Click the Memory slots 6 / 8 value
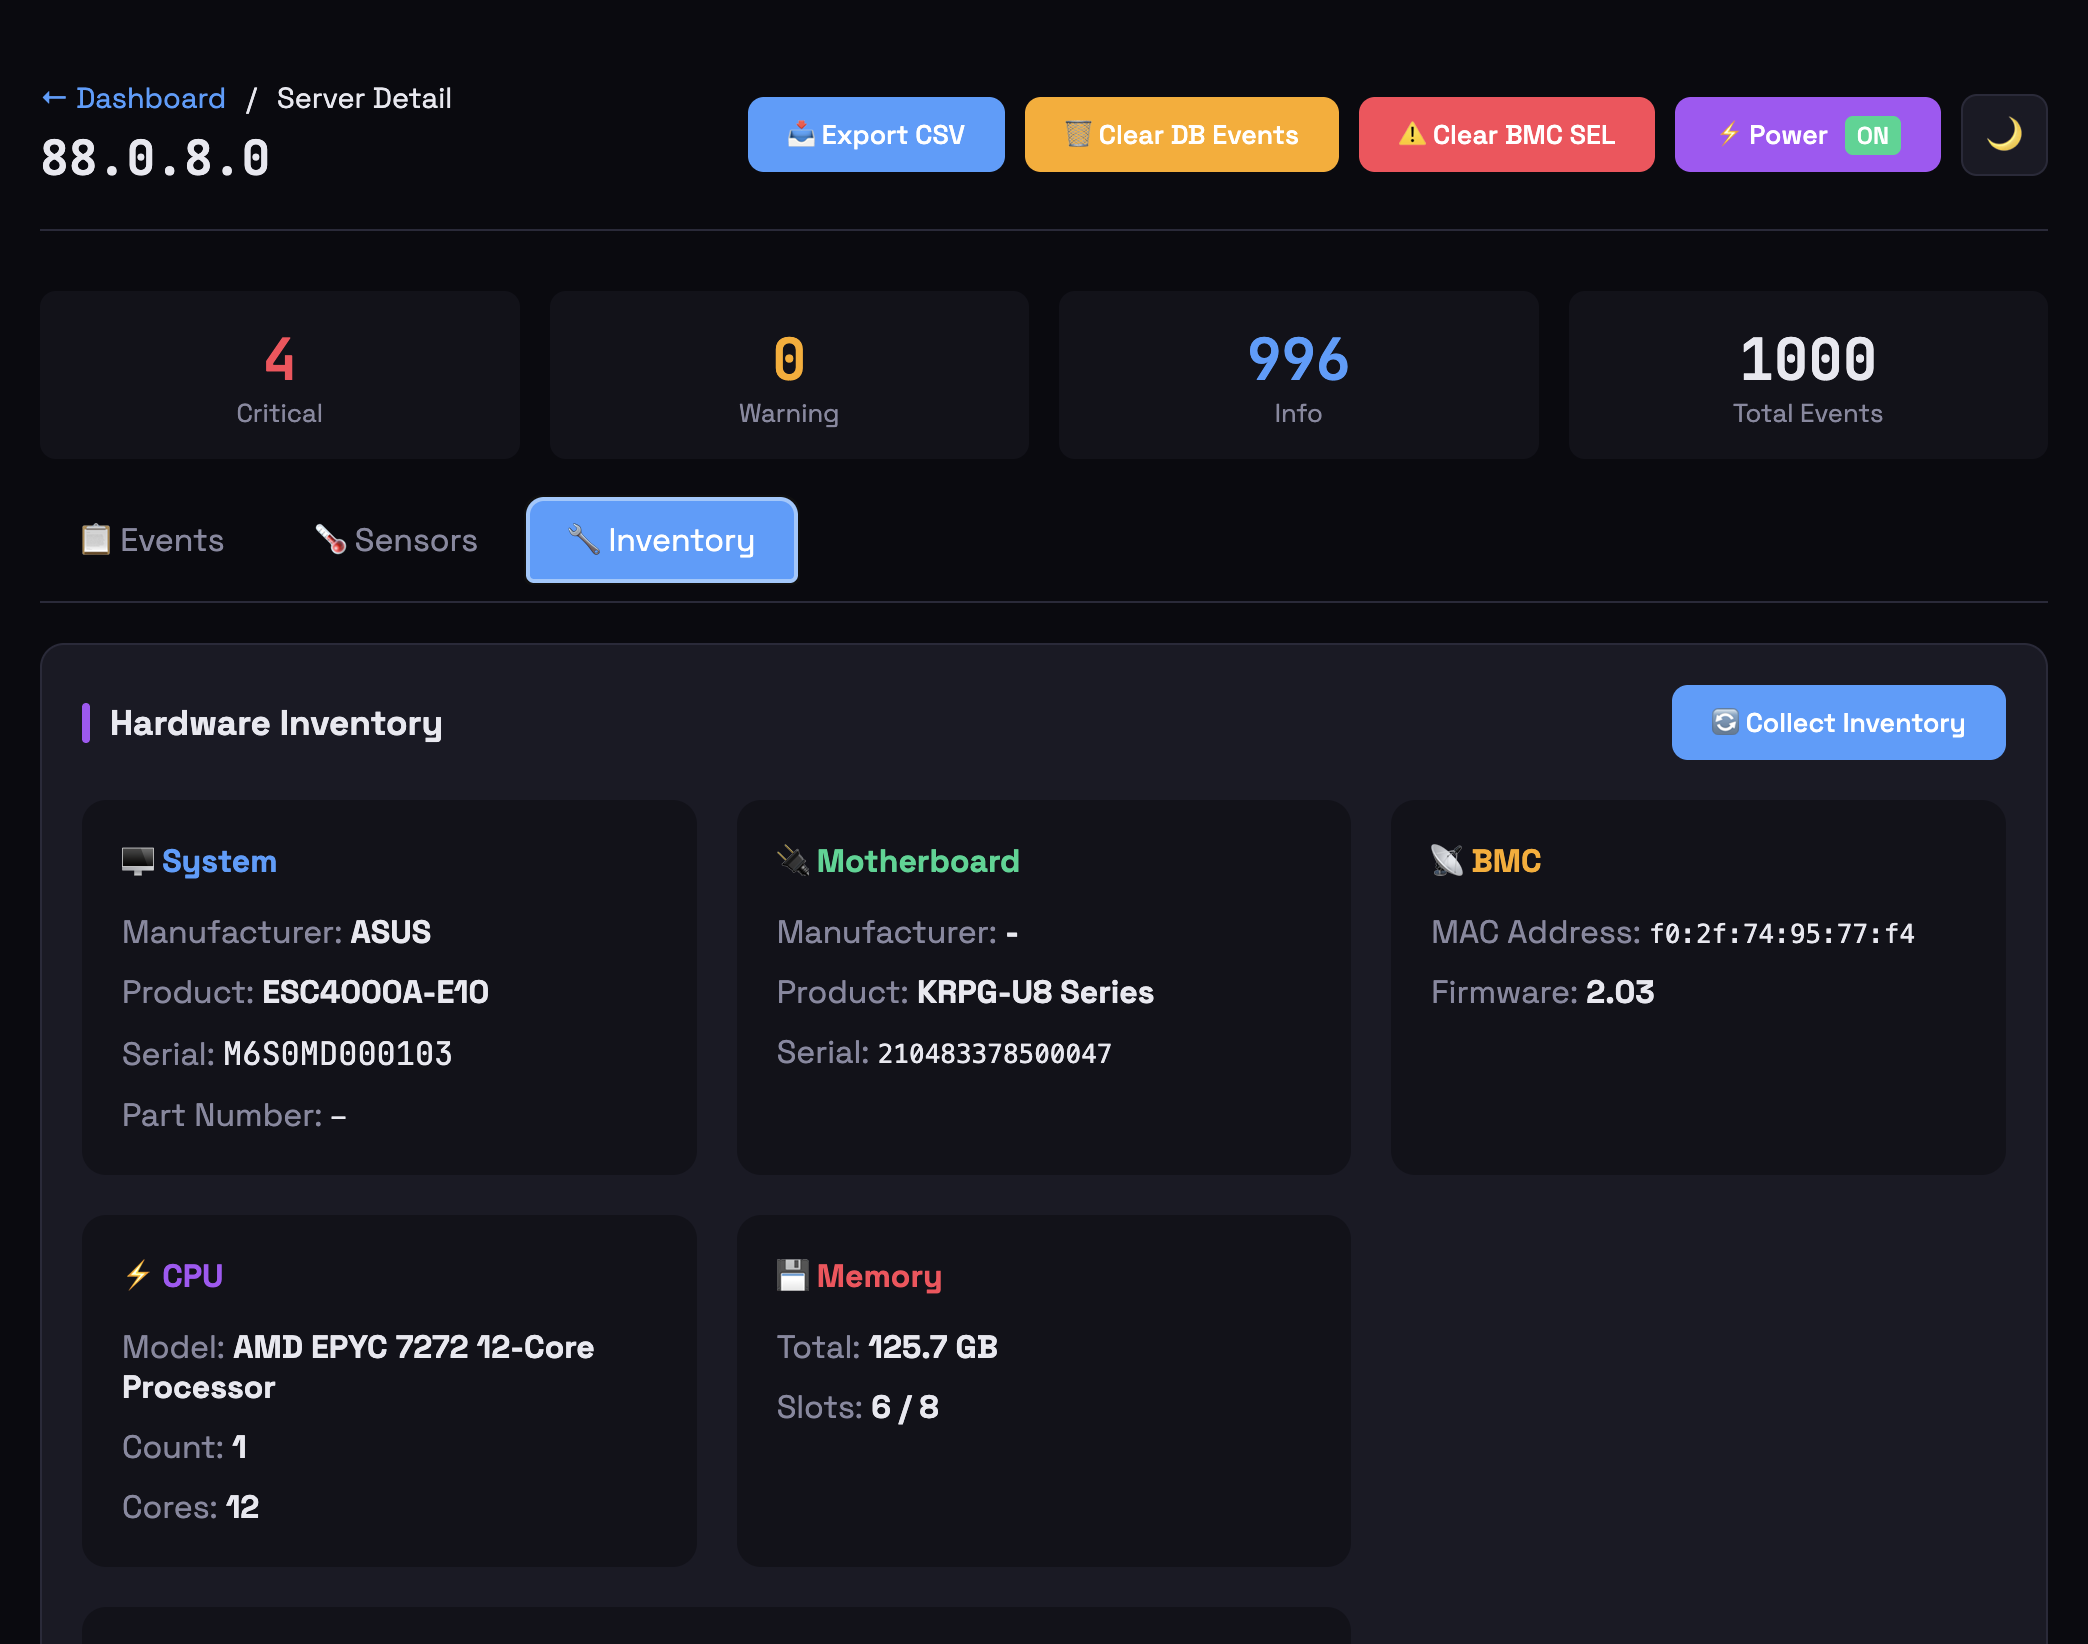 905,1407
